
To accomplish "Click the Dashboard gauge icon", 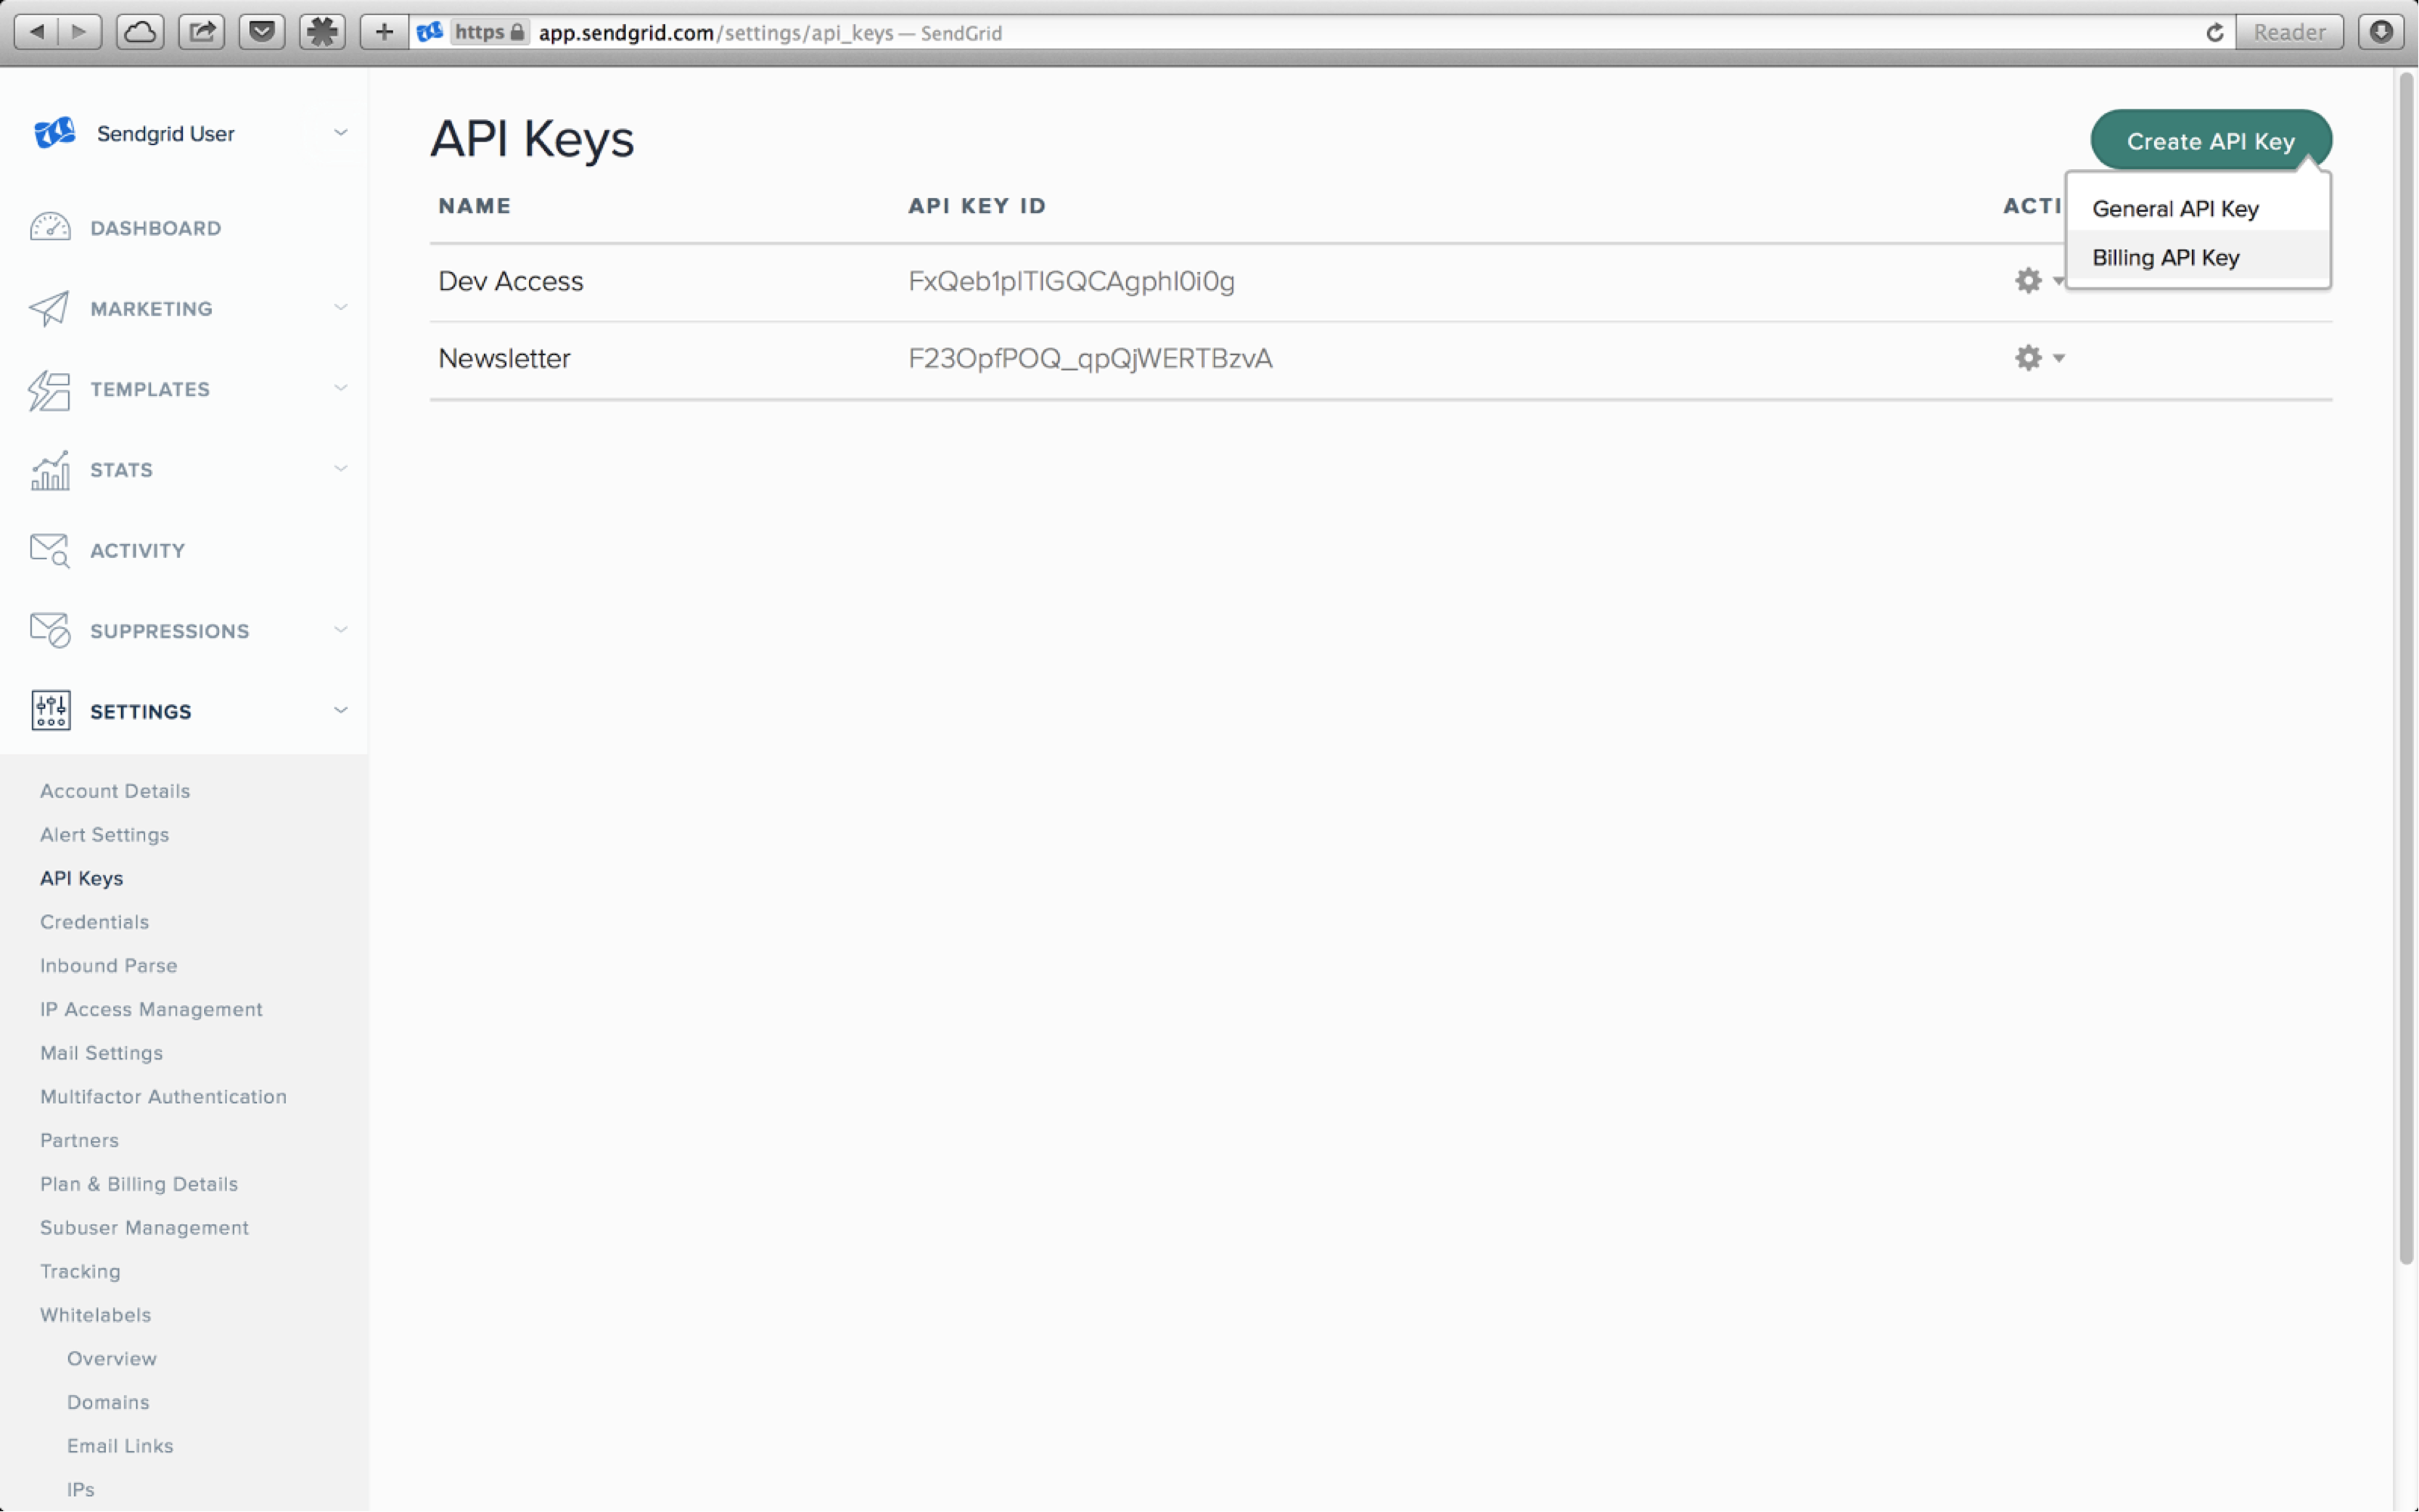I will 50,227.
